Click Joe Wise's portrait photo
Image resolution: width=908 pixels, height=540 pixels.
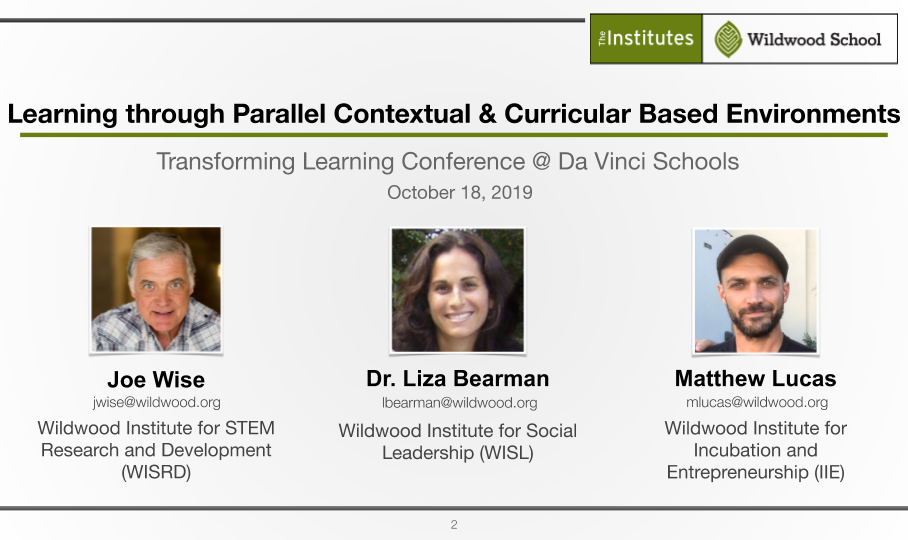tap(156, 289)
